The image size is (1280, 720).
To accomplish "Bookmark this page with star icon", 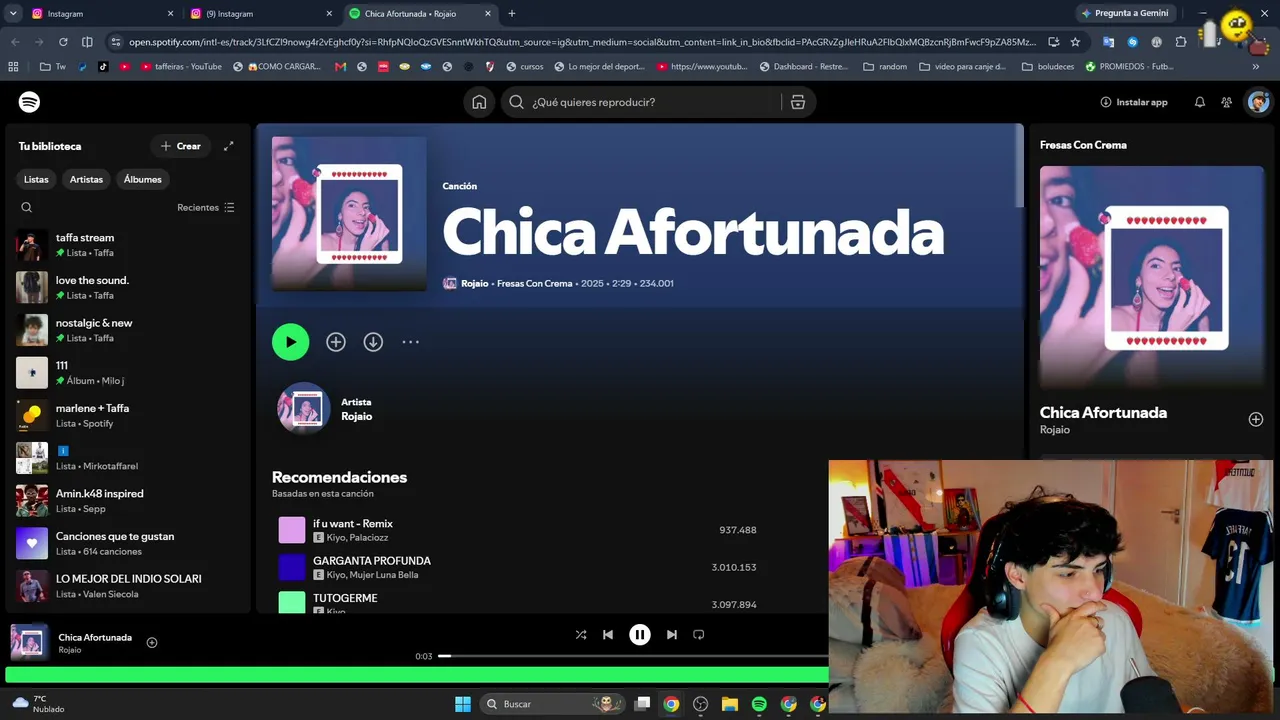I will [1075, 42].
